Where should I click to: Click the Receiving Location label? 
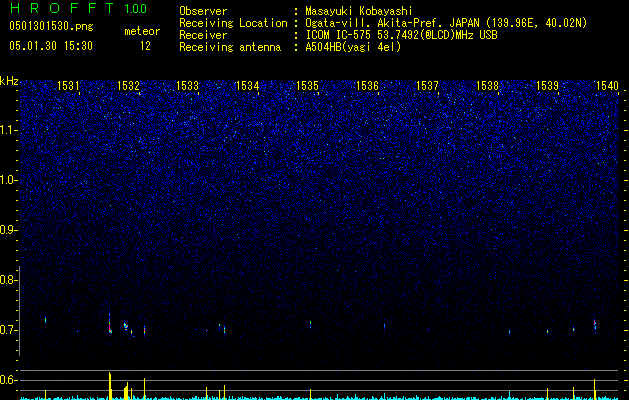(233, 23)
